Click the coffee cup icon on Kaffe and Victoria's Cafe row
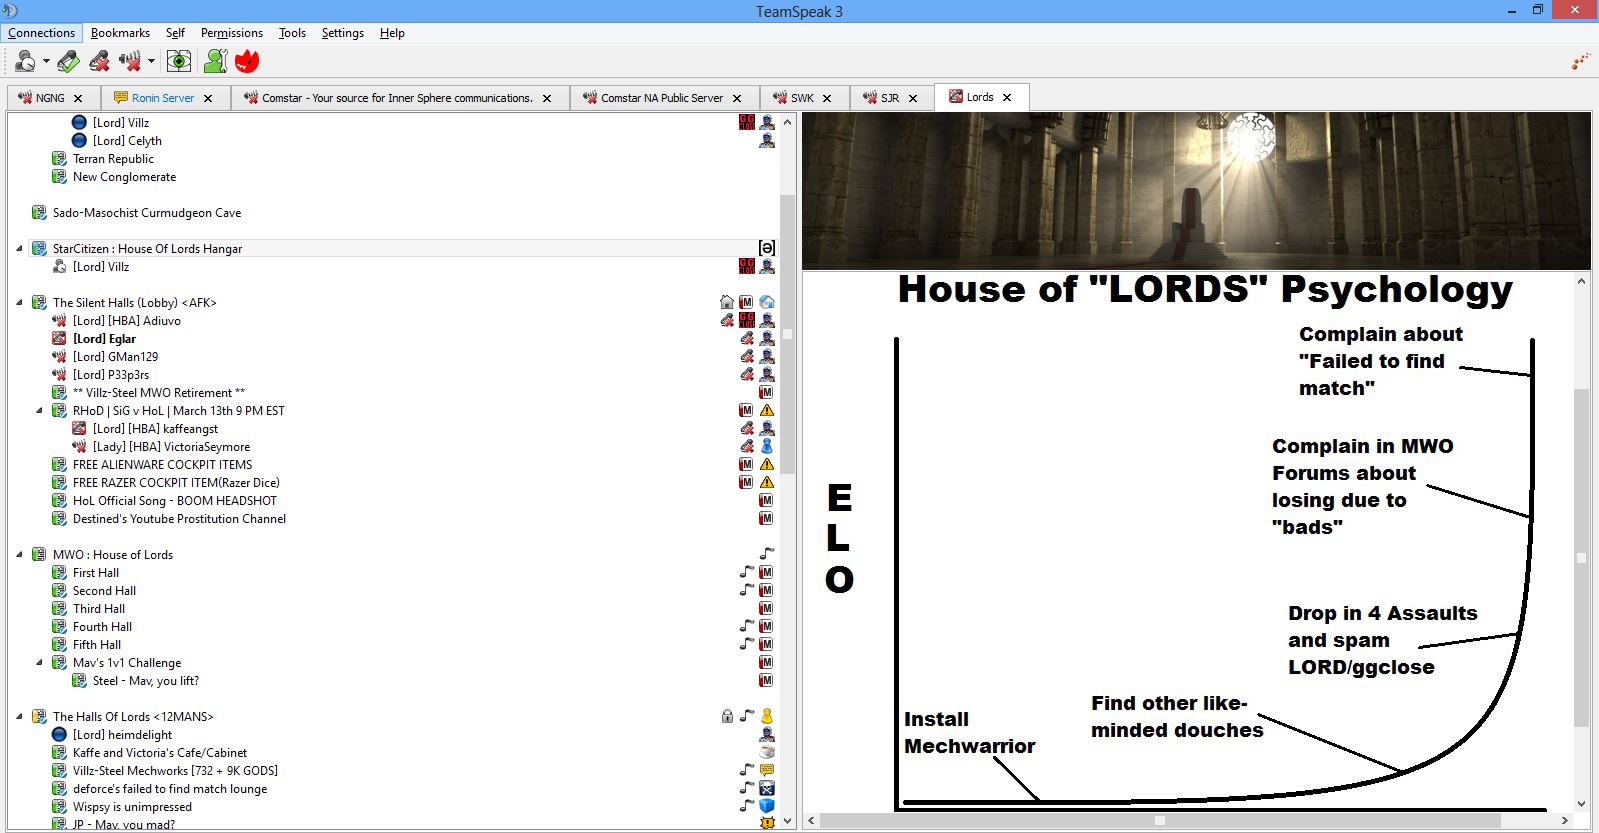This screenshot has width=1599, height=833. (x=767, y=752)
